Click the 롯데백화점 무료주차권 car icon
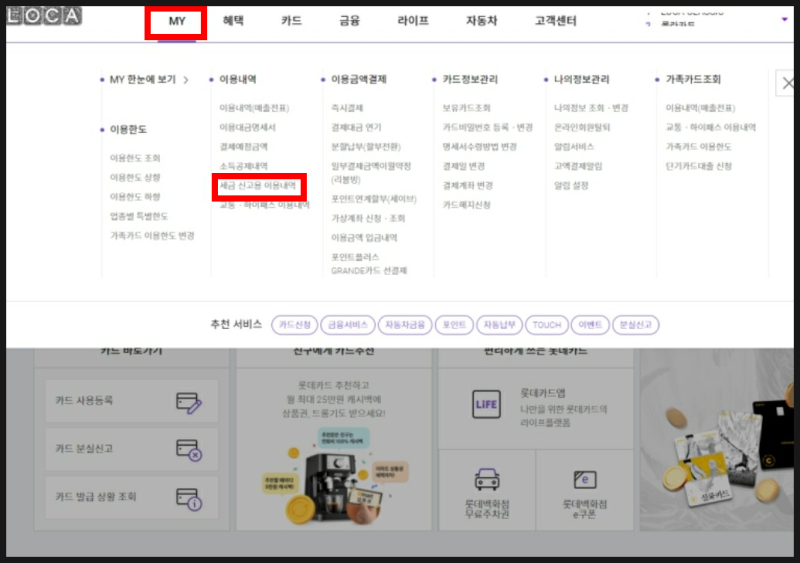The image size is (800, 563). [487, 479]
